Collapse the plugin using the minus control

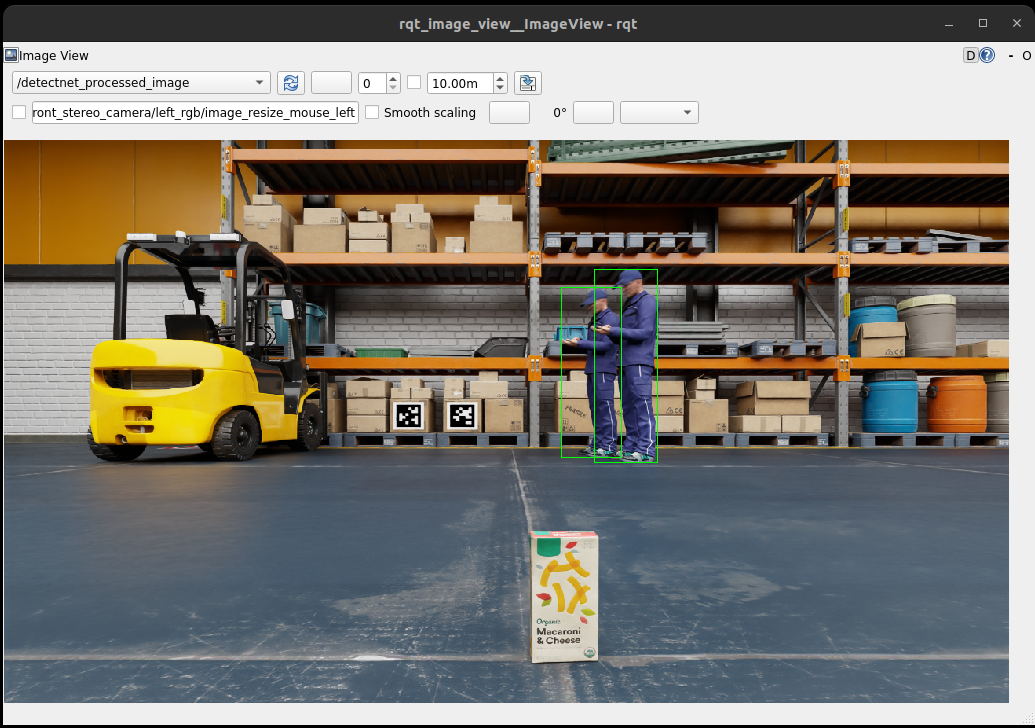(x=1011, y=55)
